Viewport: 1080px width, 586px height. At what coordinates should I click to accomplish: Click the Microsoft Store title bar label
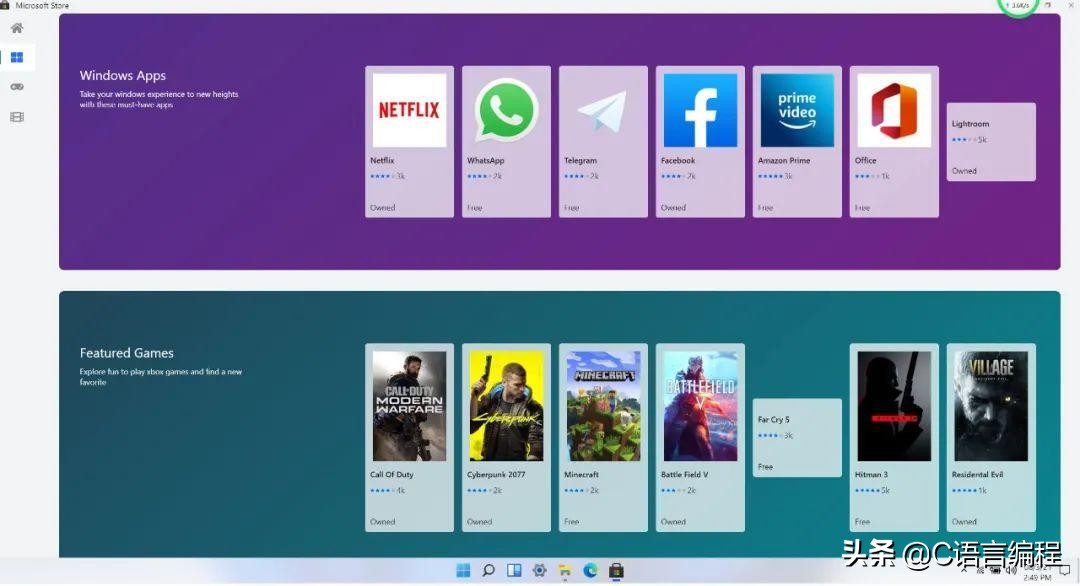click(40, 4)
